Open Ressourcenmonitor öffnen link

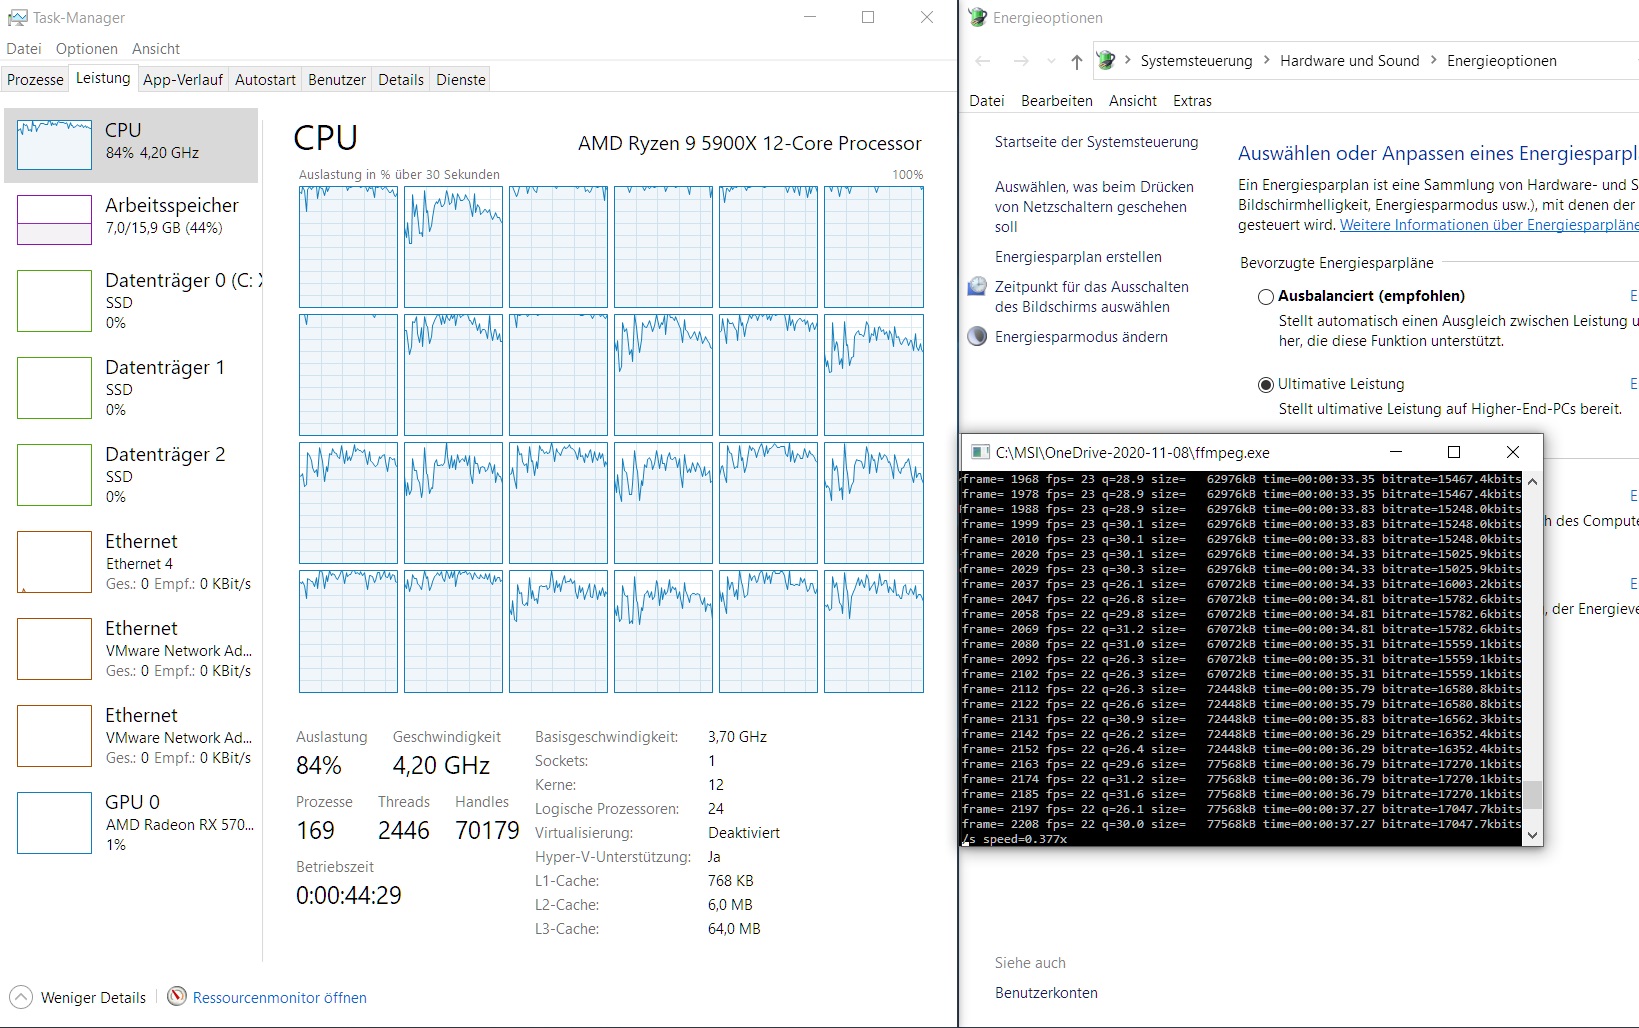pyautogui.click(x=280, y=997)
